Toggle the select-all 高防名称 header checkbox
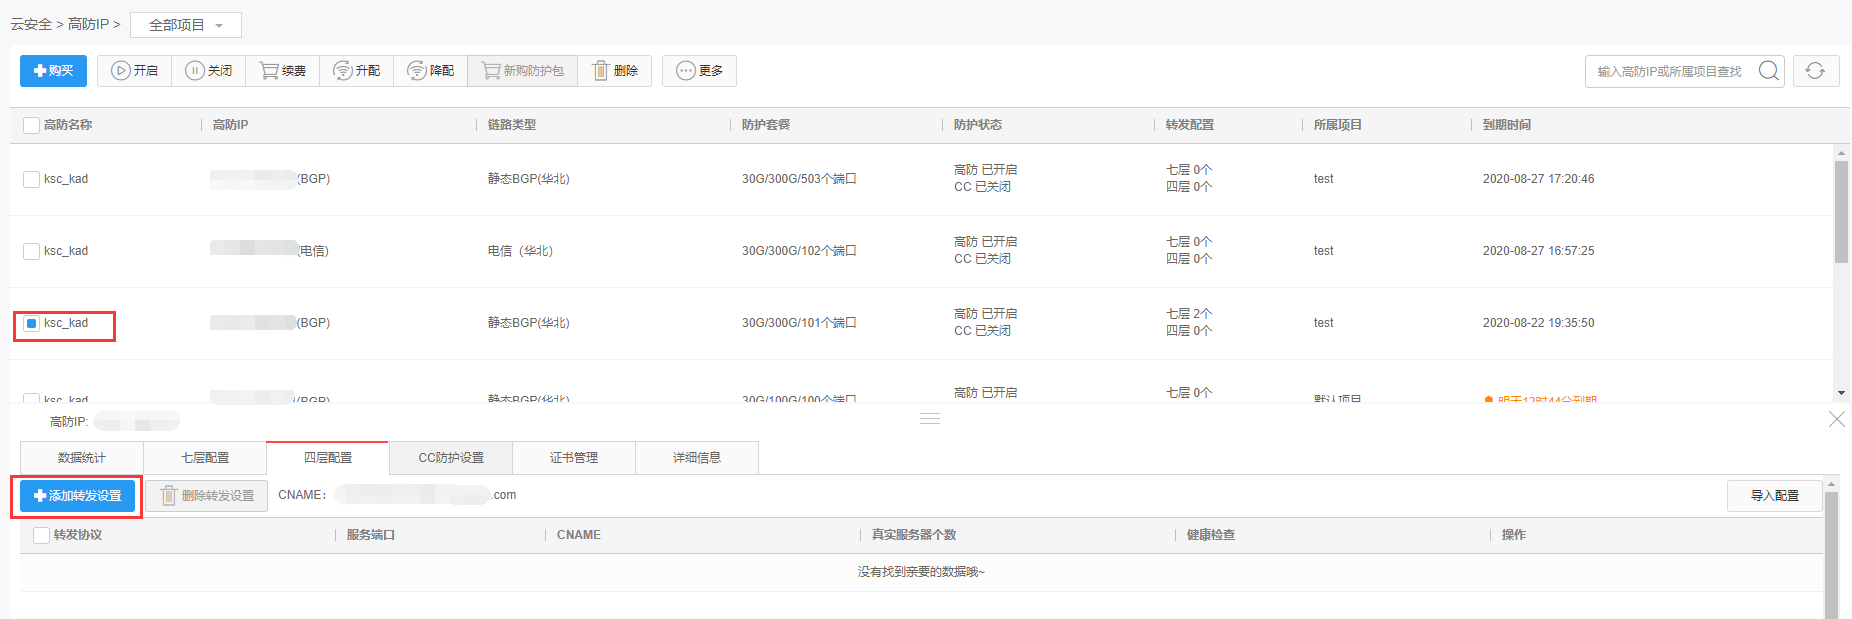 pos(32,125)
